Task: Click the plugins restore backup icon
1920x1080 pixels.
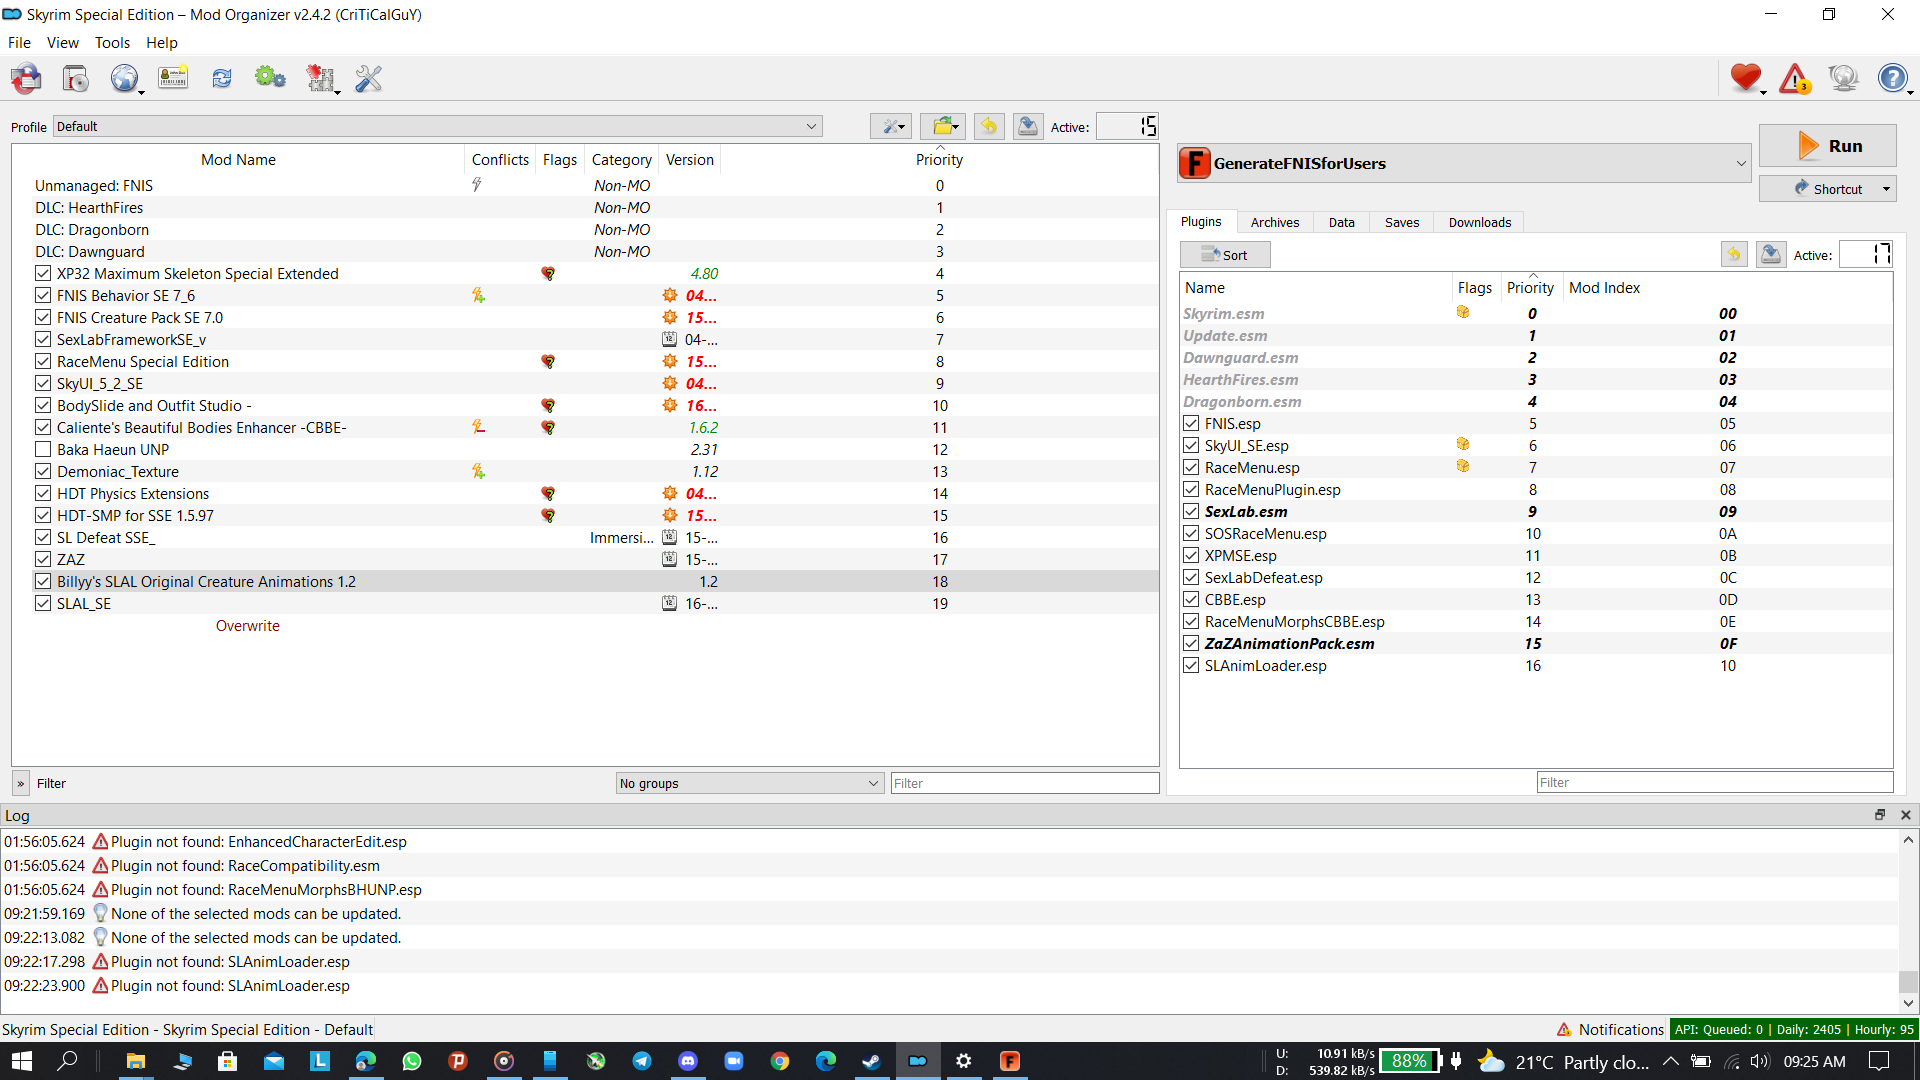Action: 1734,255
